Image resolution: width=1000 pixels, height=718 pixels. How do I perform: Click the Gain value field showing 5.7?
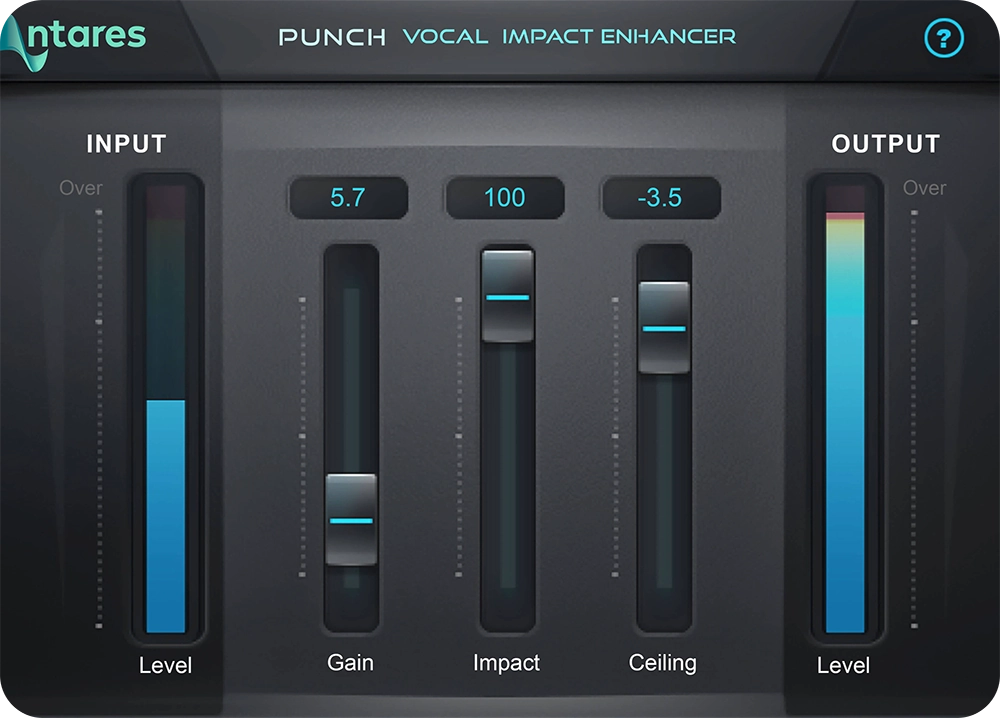coord(348,198)
